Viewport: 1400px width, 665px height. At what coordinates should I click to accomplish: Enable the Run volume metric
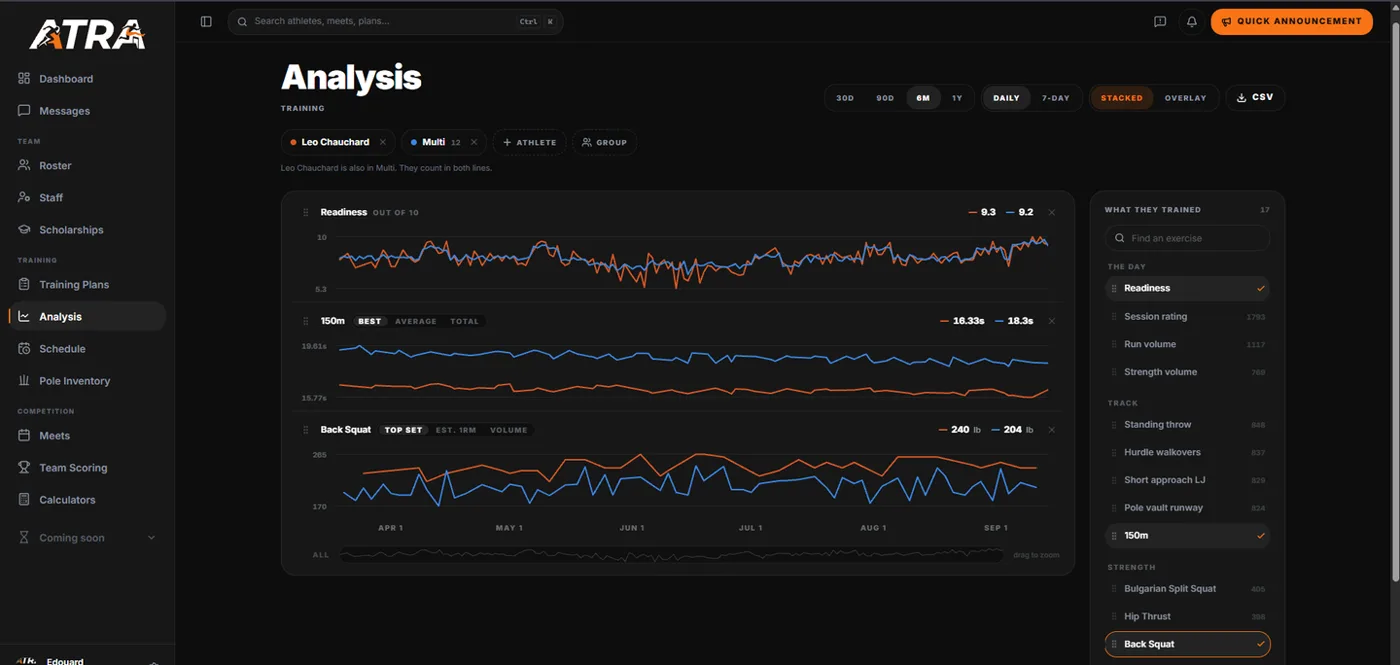1188,344
